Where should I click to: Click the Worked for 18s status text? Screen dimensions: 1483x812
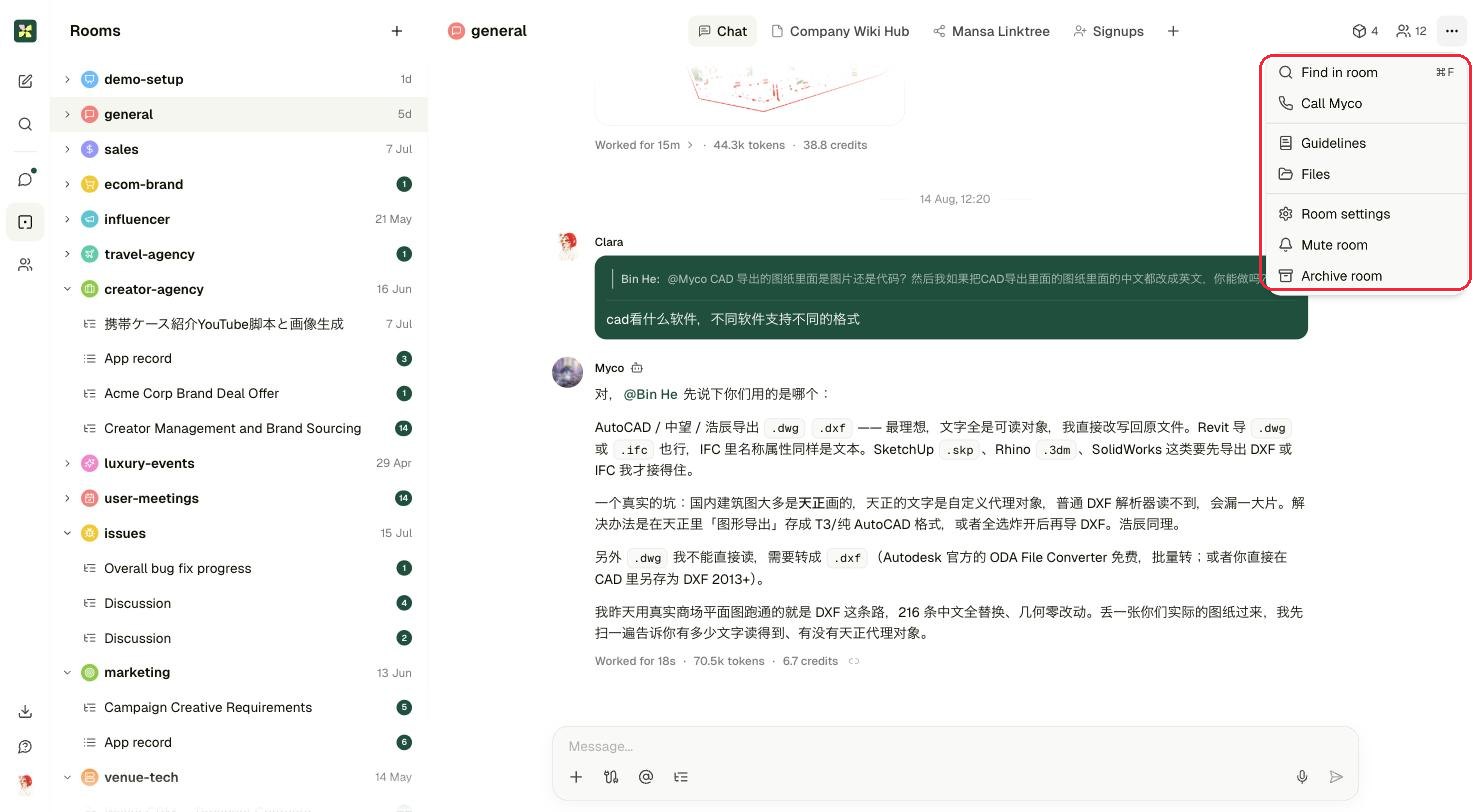click(x=635, y=661)
